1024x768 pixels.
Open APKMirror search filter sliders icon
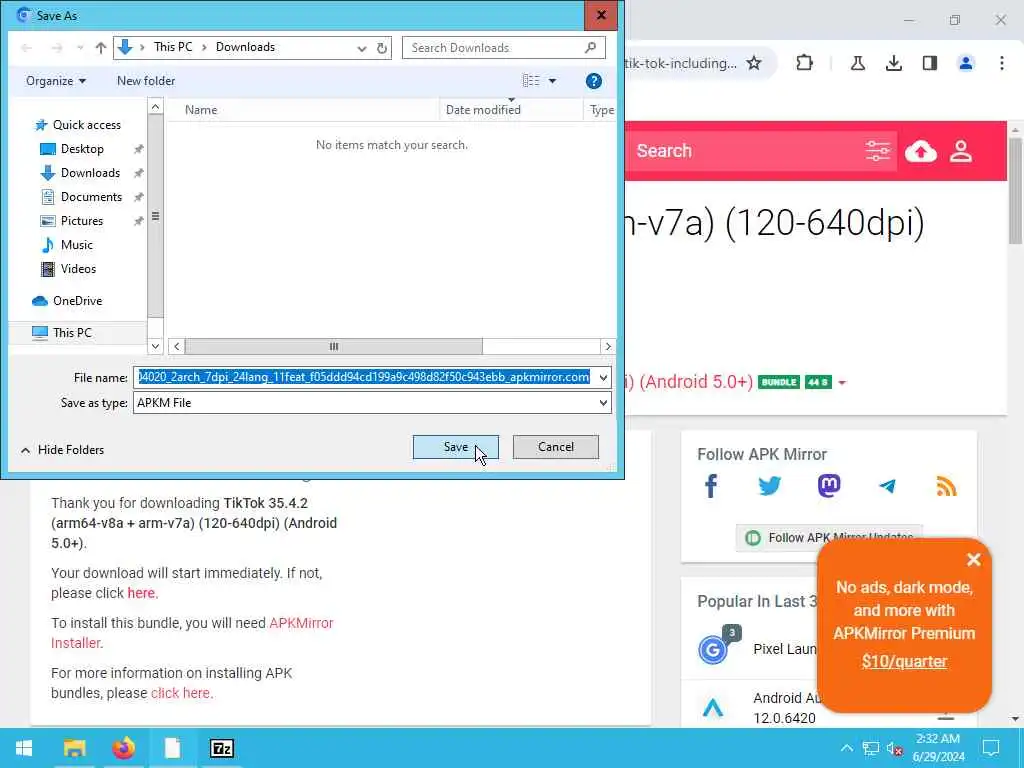(x=878, y=151)
